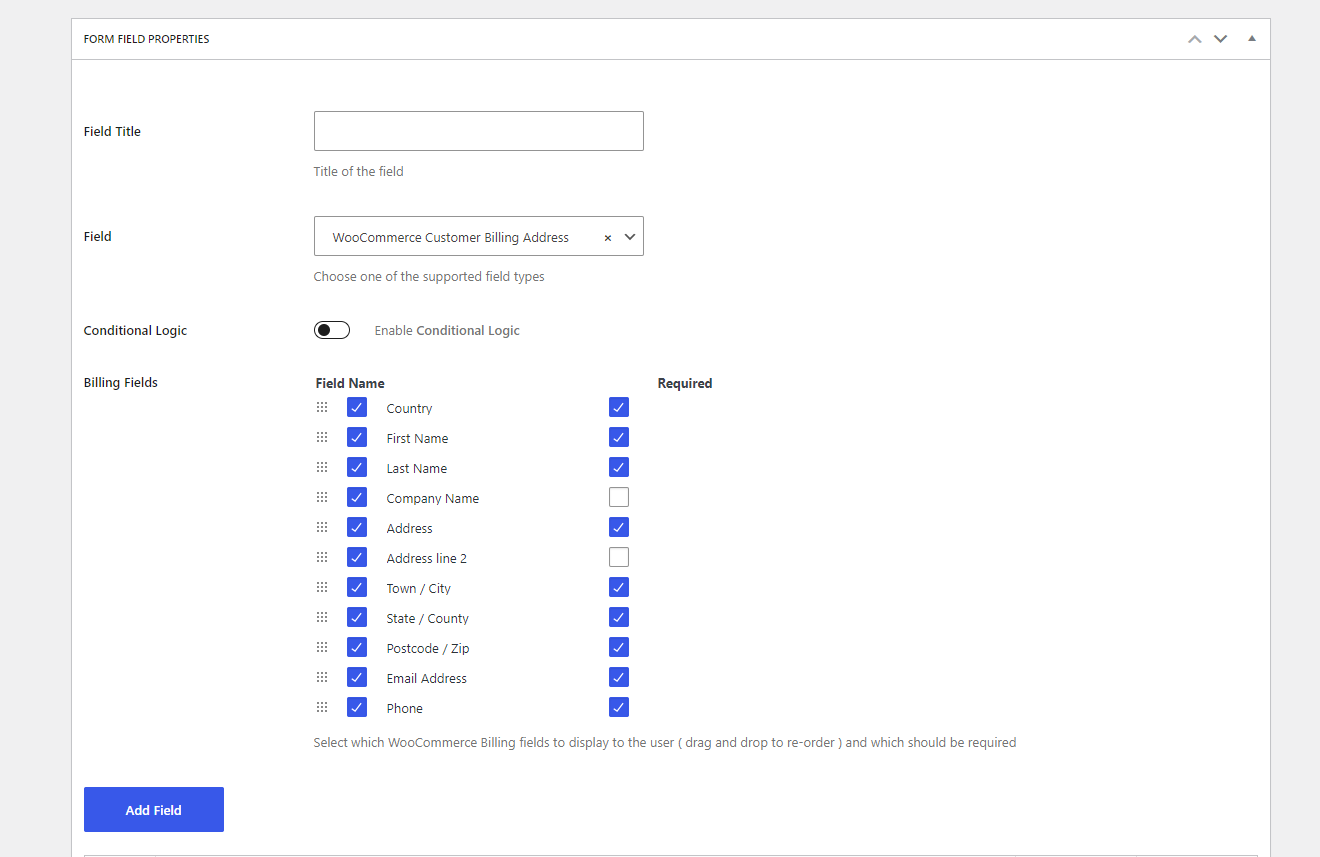
Task: Click the Address line 2 drag handle
Action: 322,557
